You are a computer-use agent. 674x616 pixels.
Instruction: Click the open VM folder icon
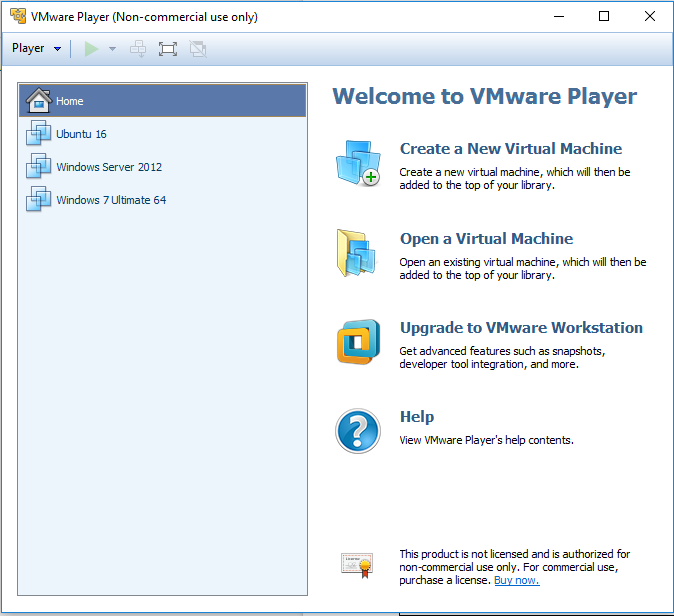[356, 253]
